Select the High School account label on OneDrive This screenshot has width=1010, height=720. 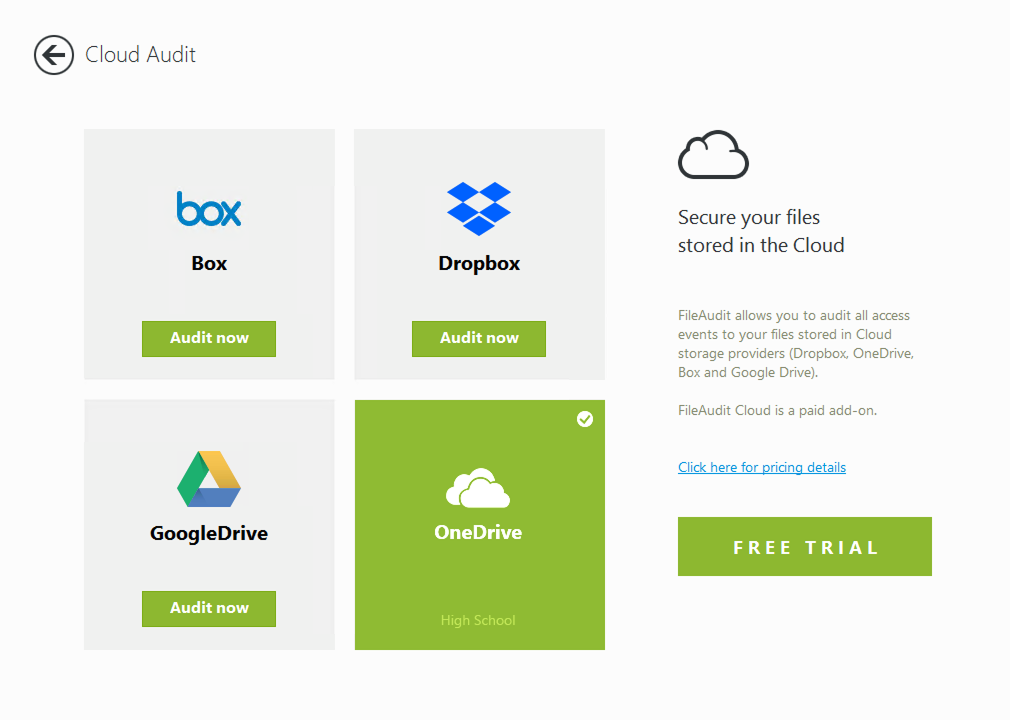pyautogui.click(x=478, y=620)
